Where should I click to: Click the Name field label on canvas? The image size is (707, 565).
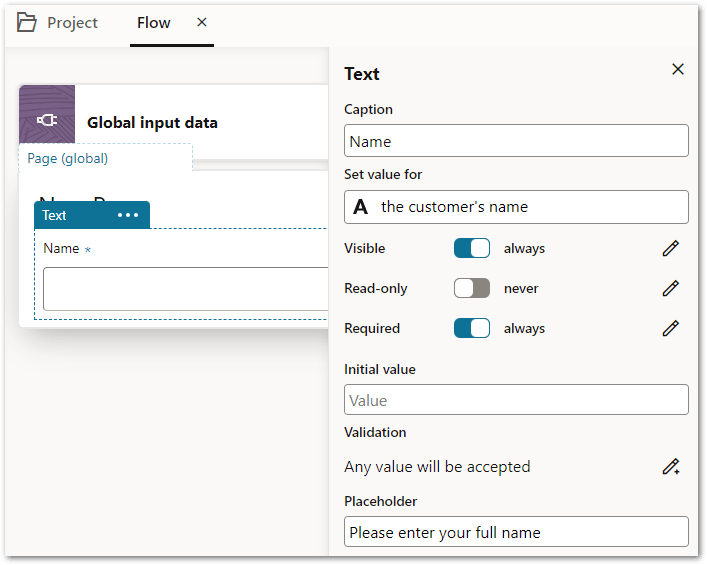tap(61, 248)
